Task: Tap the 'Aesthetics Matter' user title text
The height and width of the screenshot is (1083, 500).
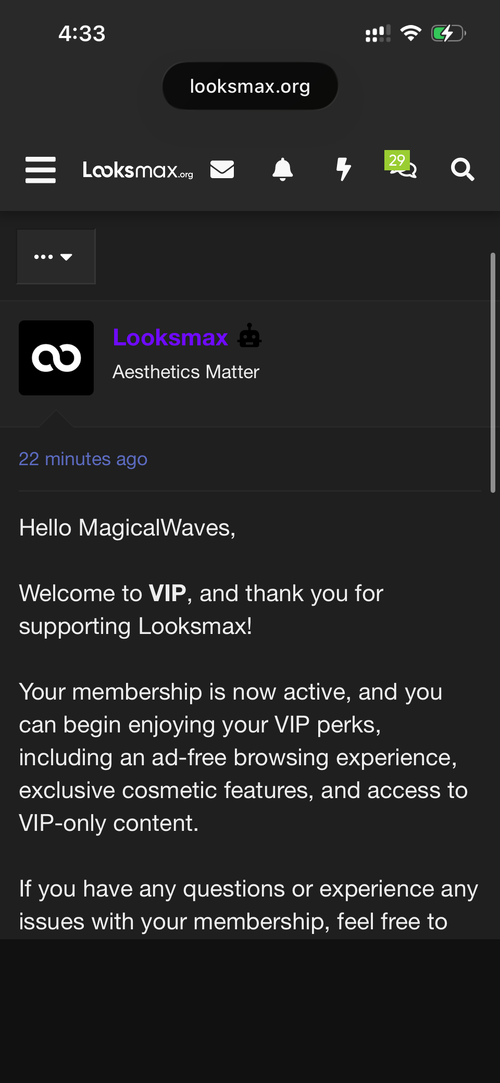Action: [186, 372]
